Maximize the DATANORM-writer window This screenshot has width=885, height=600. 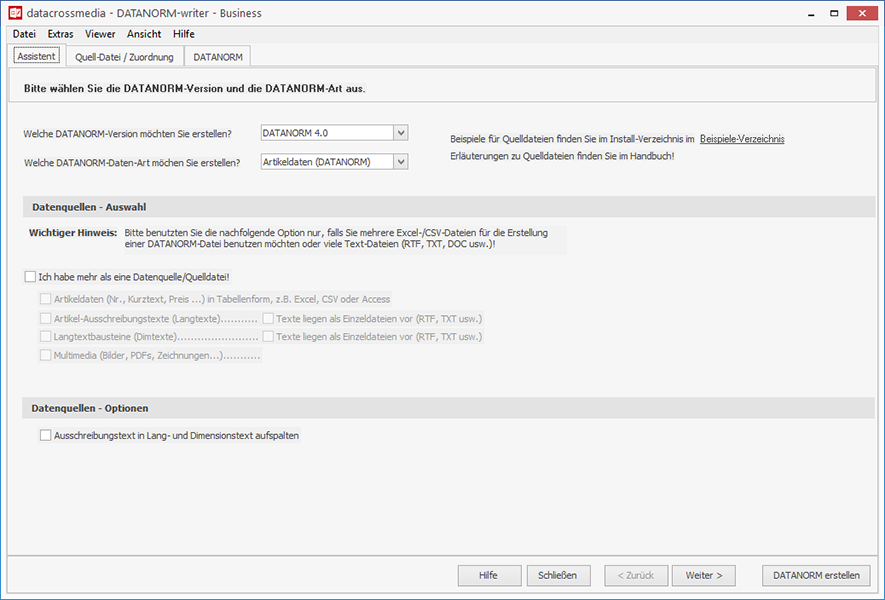[x=834, y=14]
